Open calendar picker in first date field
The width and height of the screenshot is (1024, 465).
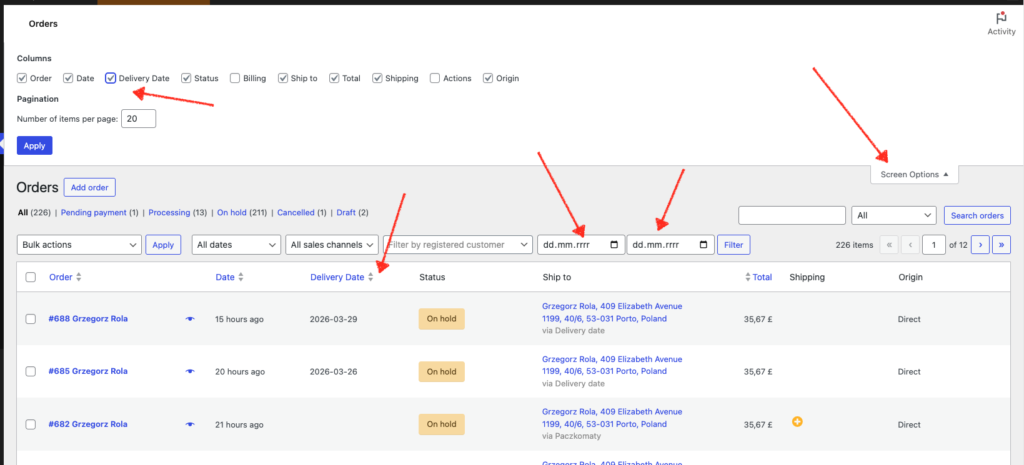point(613,245)
